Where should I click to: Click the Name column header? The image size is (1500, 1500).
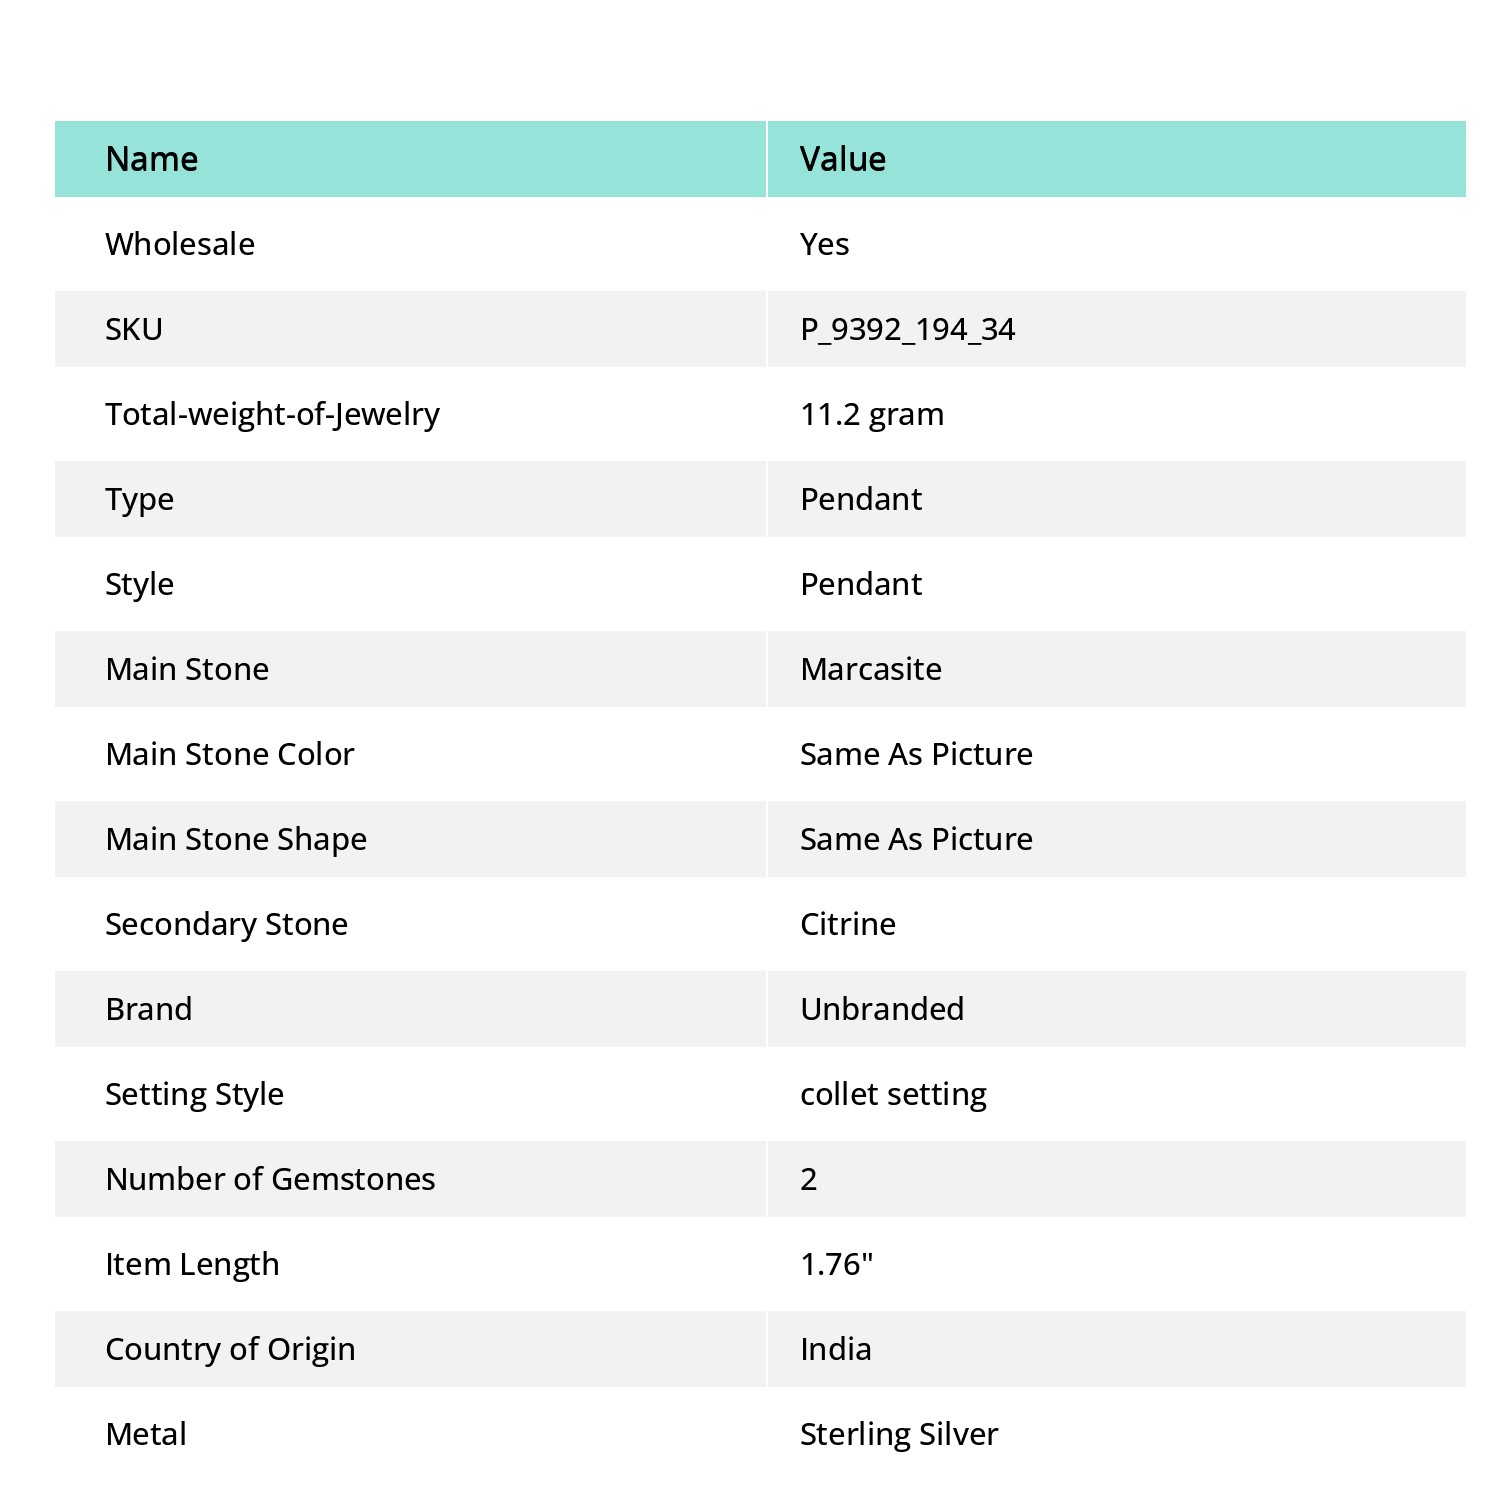tap(152, 159)
